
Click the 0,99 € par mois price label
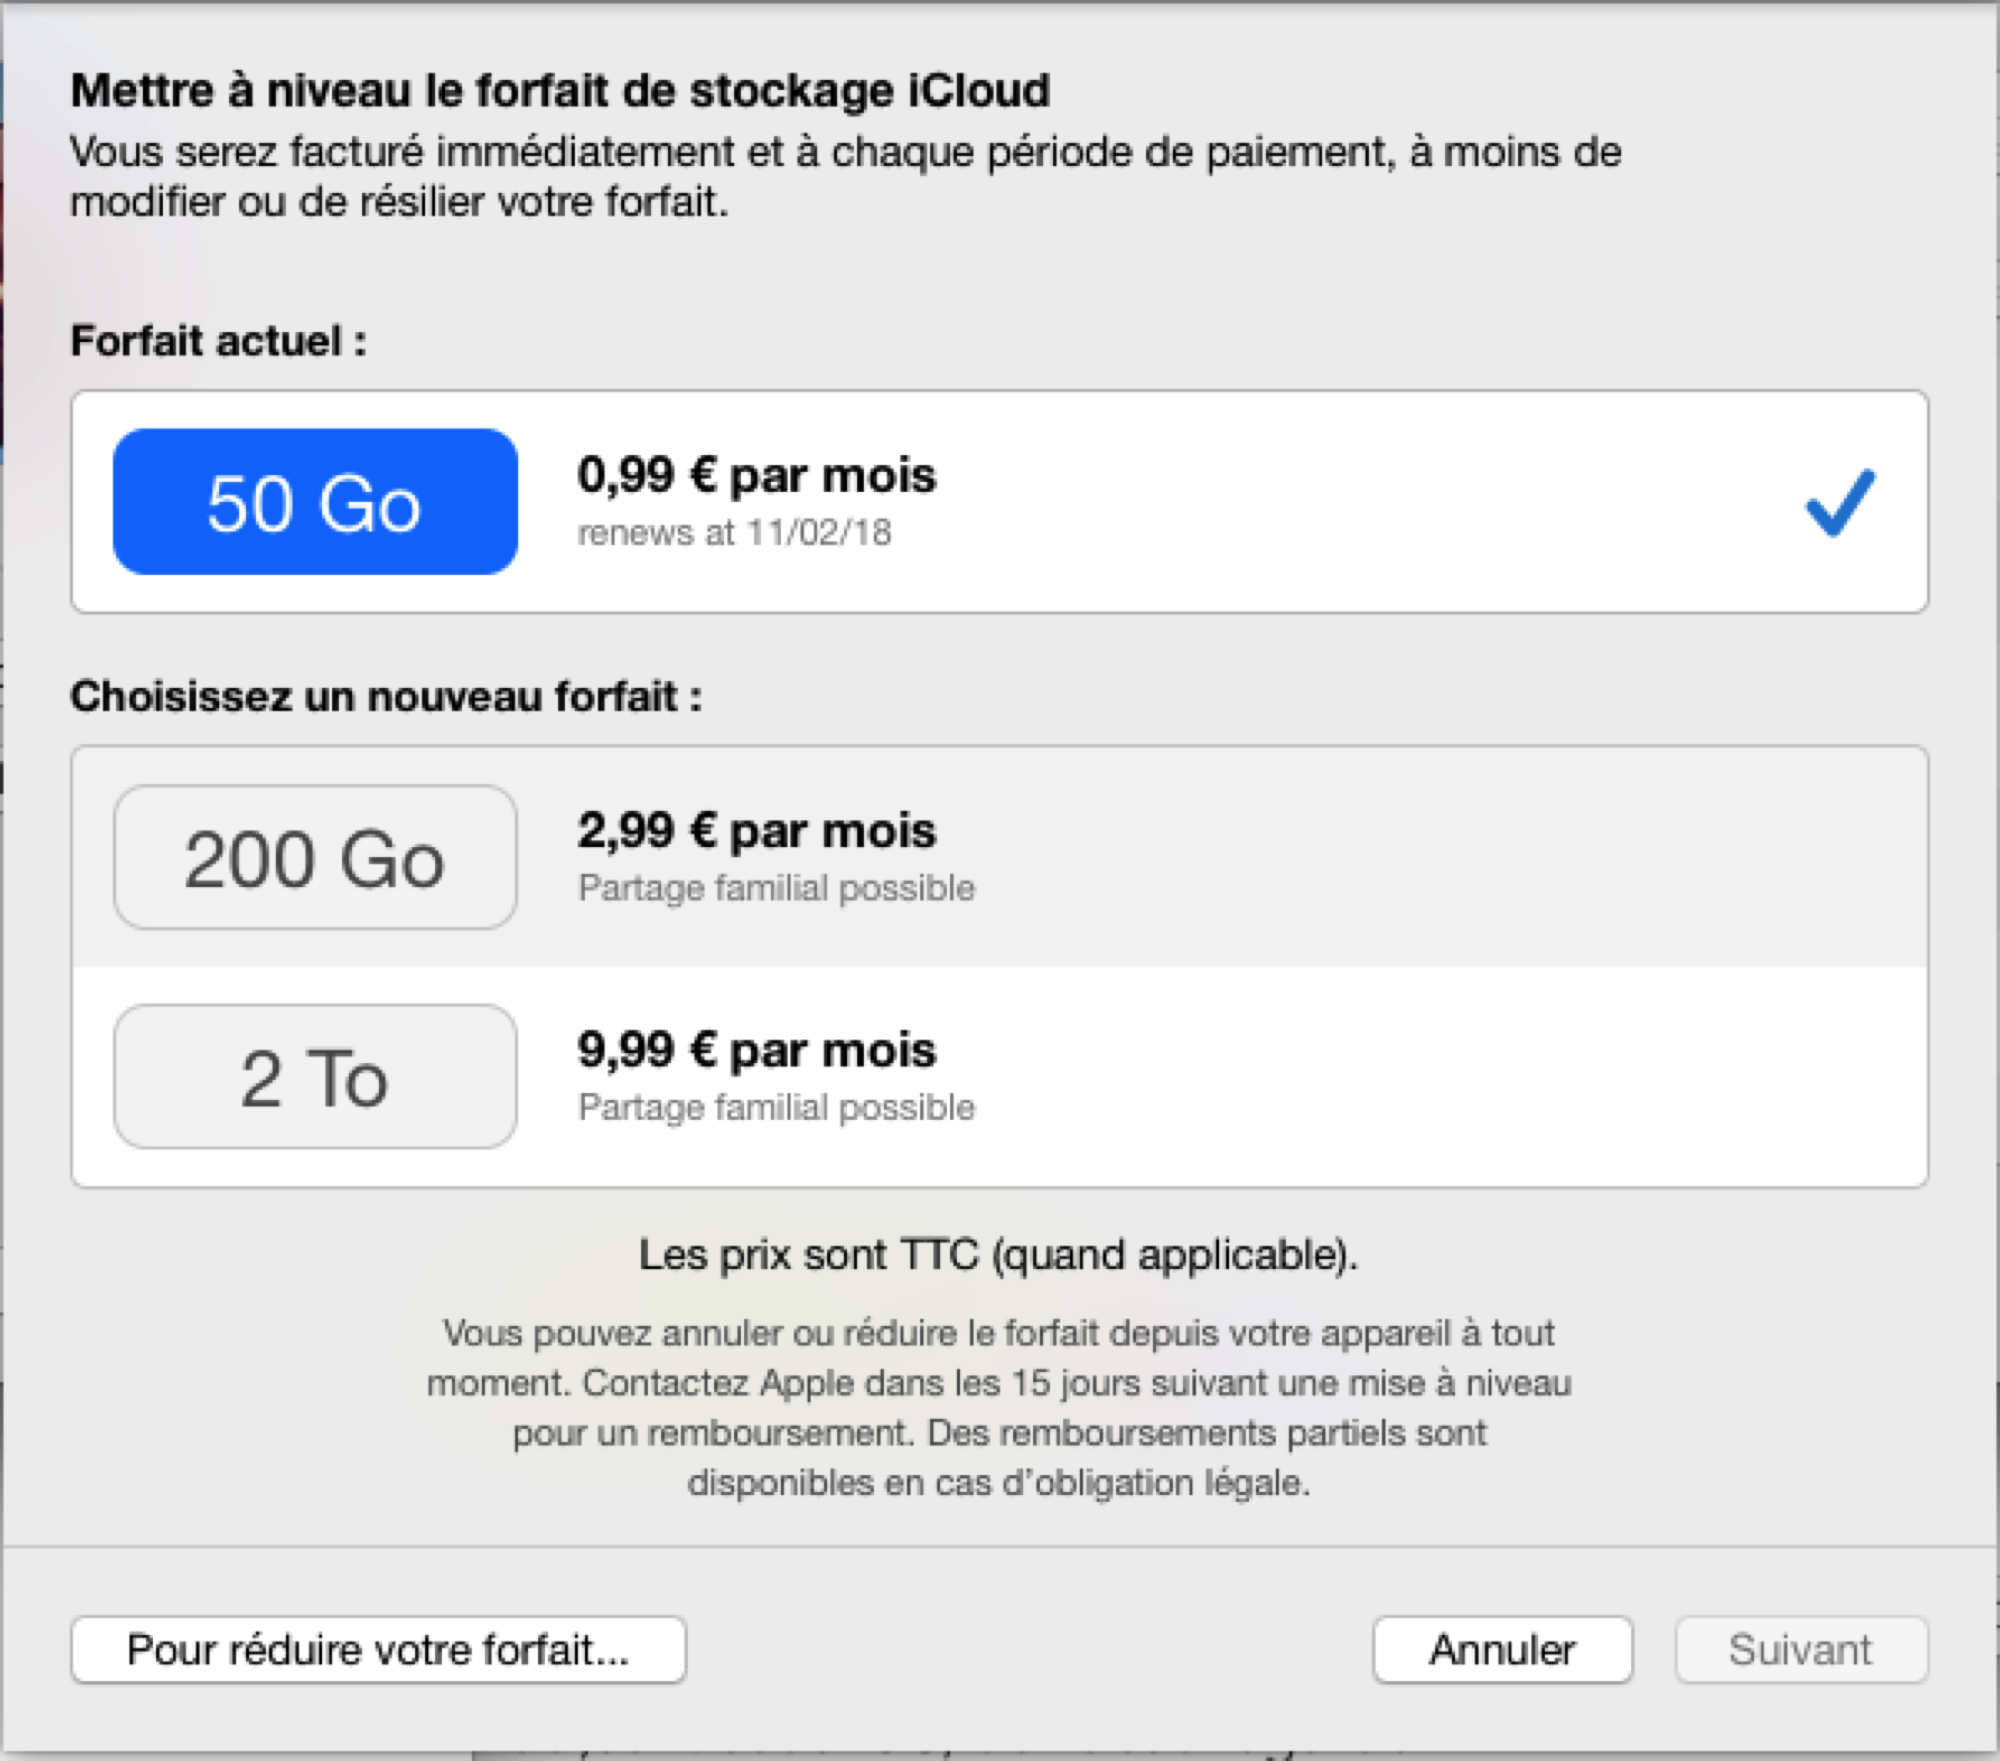[757, 475]
